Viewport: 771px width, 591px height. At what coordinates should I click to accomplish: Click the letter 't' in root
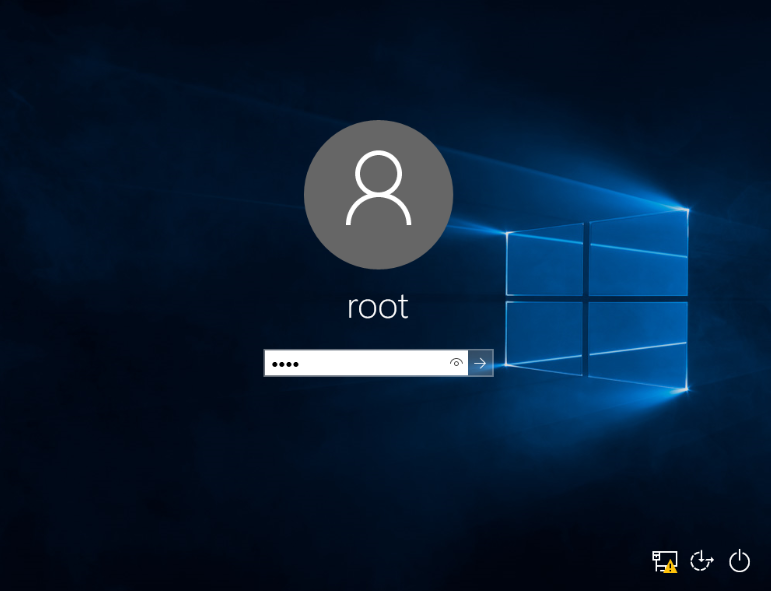(x=403, y=306)
